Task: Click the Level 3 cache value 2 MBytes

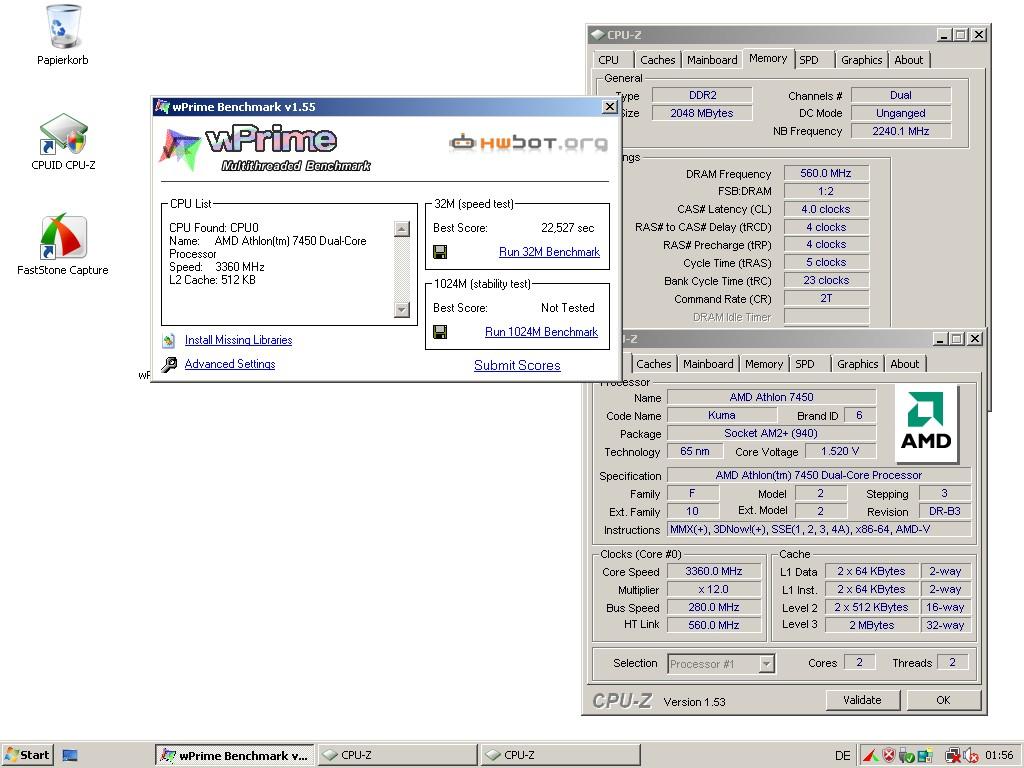Action: tap(872, 626)
